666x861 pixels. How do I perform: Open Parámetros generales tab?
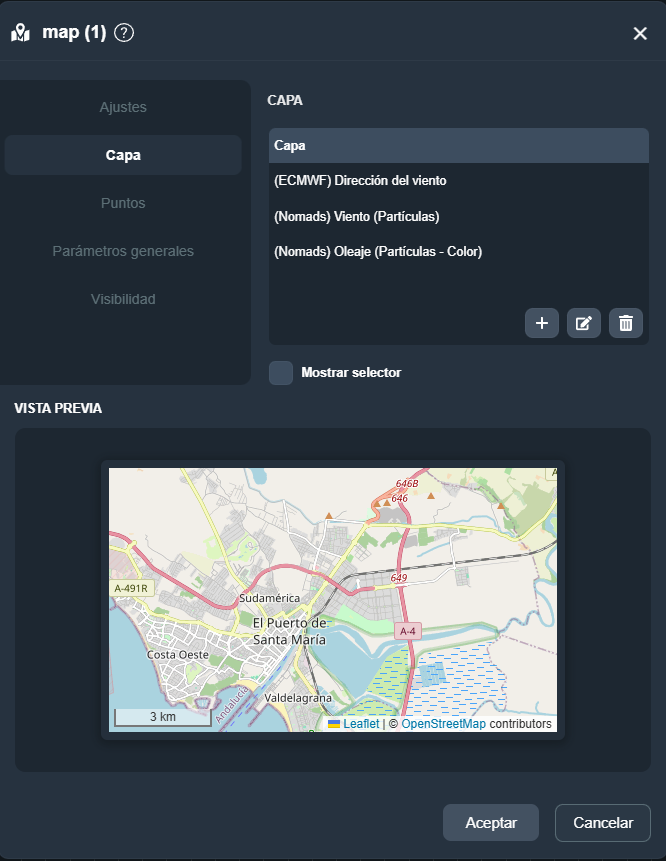(123, 251)
